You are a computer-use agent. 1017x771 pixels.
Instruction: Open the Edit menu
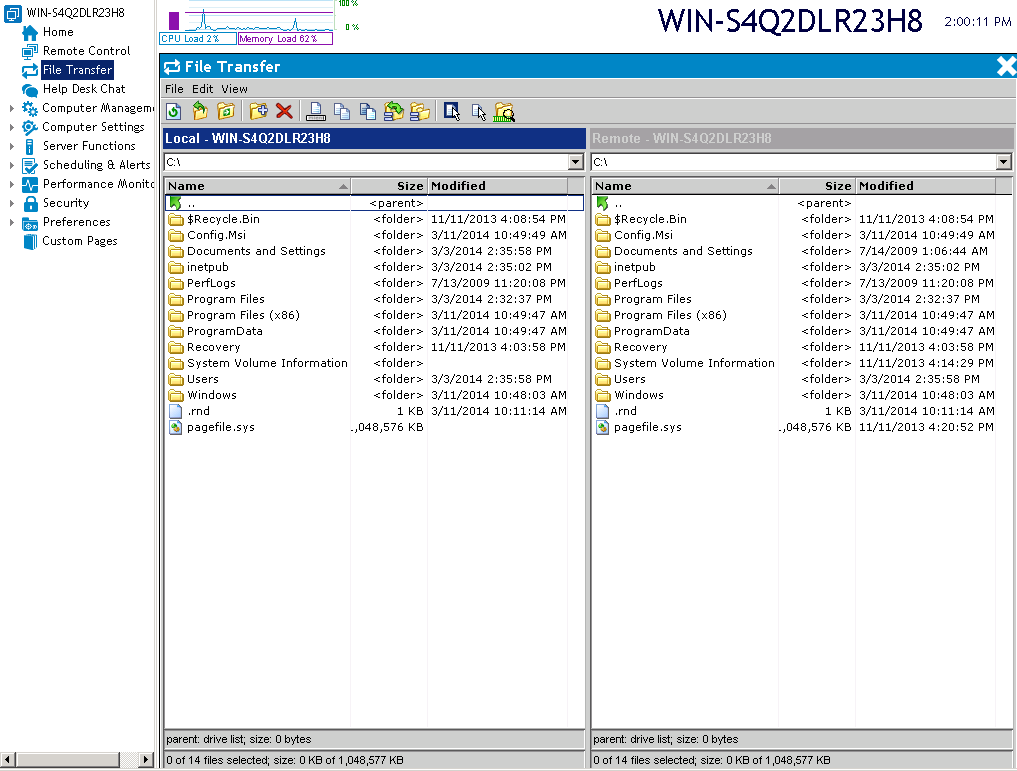202,89
